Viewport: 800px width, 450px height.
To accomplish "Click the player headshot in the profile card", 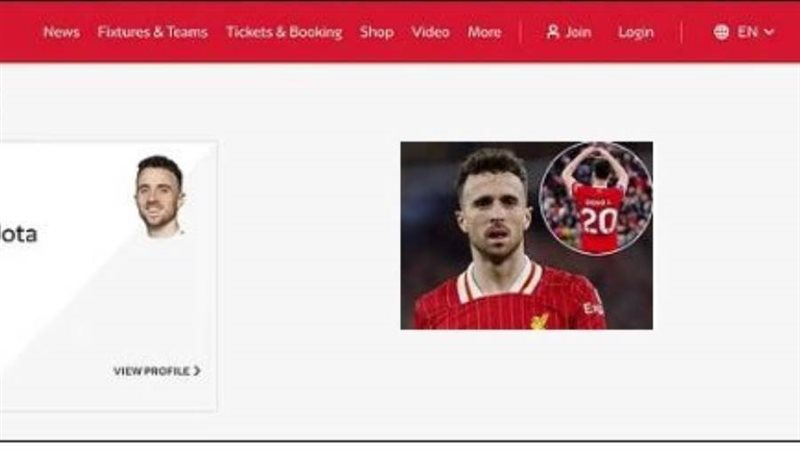I will pyautogui.click(x=159, y=197).
